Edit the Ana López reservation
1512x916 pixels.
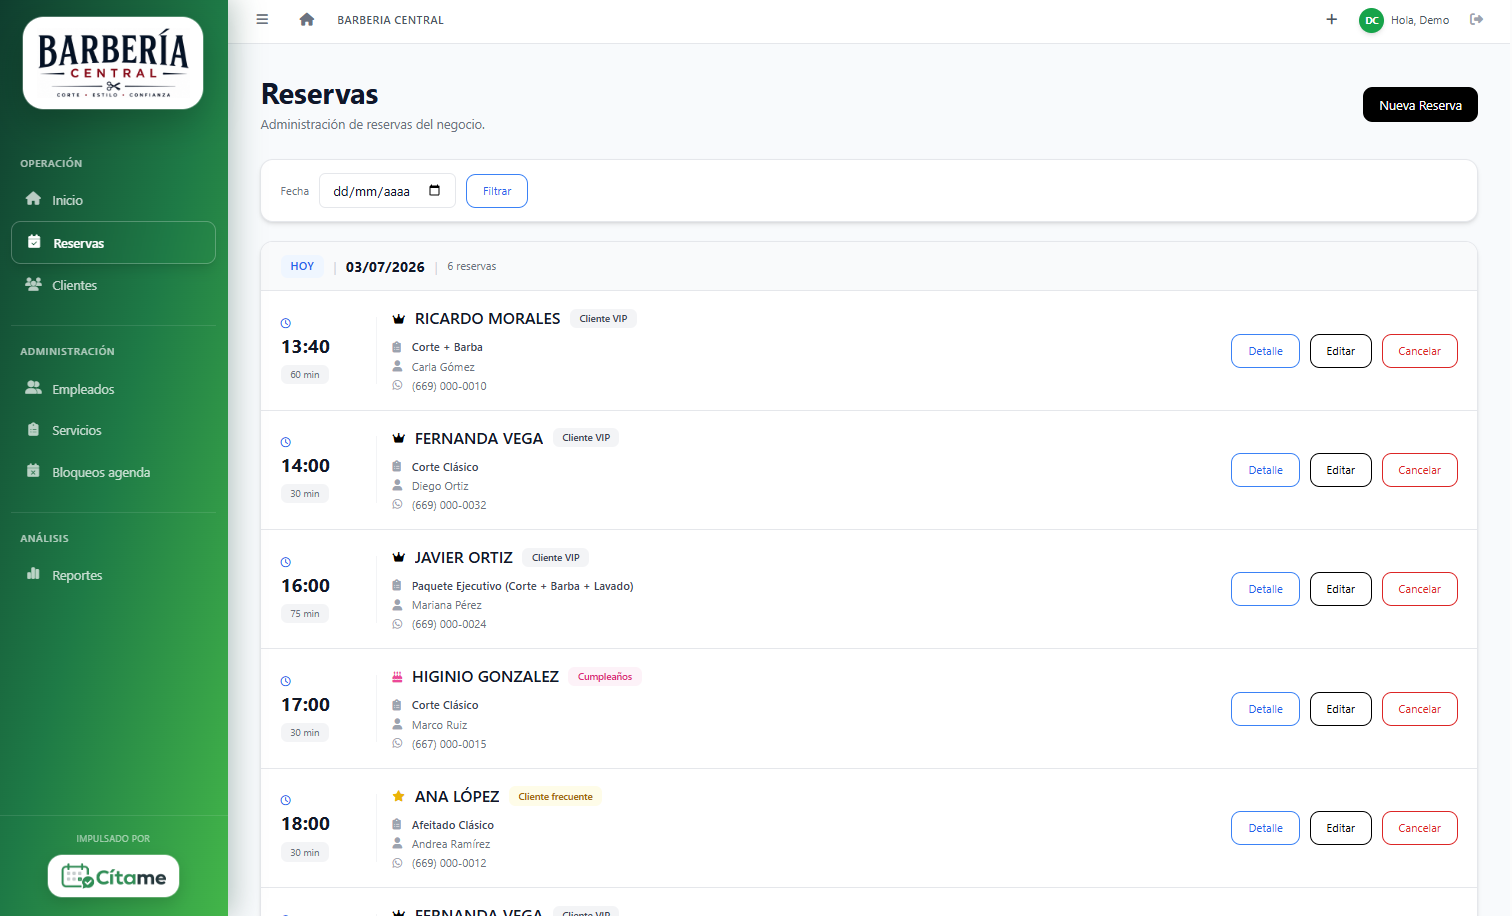[x=1340, y=828]
